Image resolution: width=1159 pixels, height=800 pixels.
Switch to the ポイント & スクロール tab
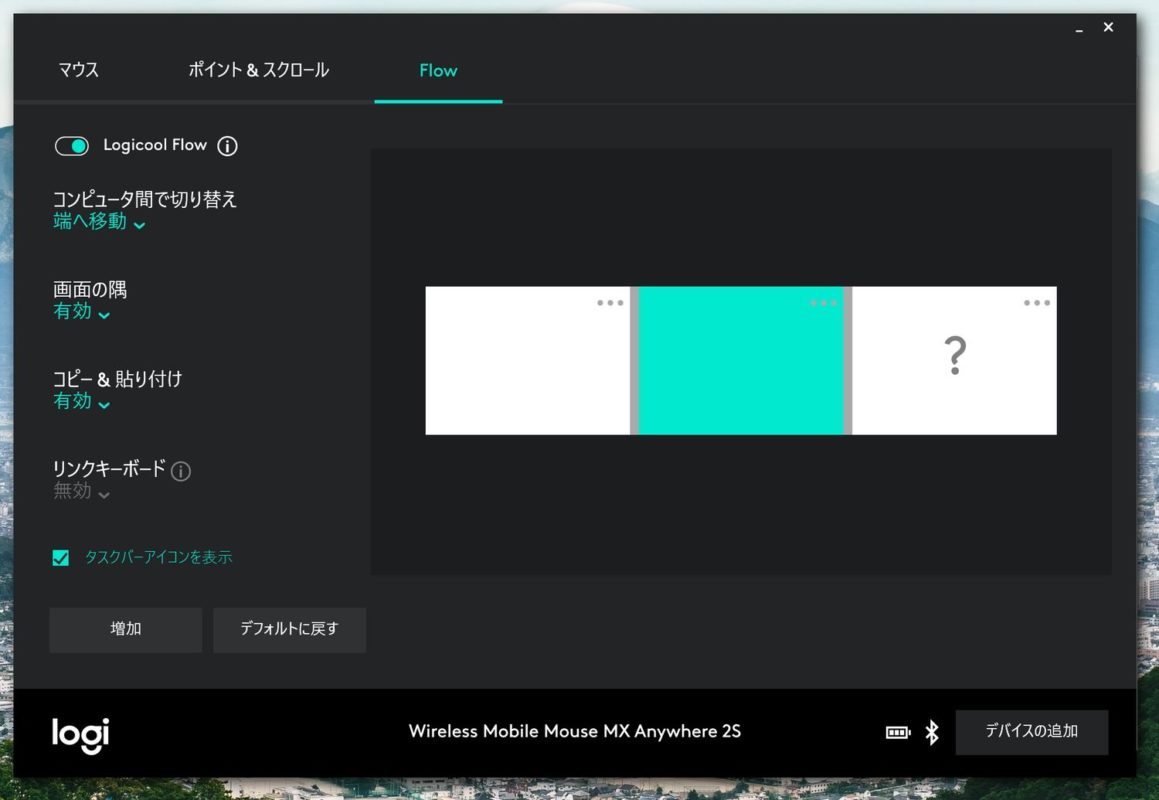coord(259,70)
